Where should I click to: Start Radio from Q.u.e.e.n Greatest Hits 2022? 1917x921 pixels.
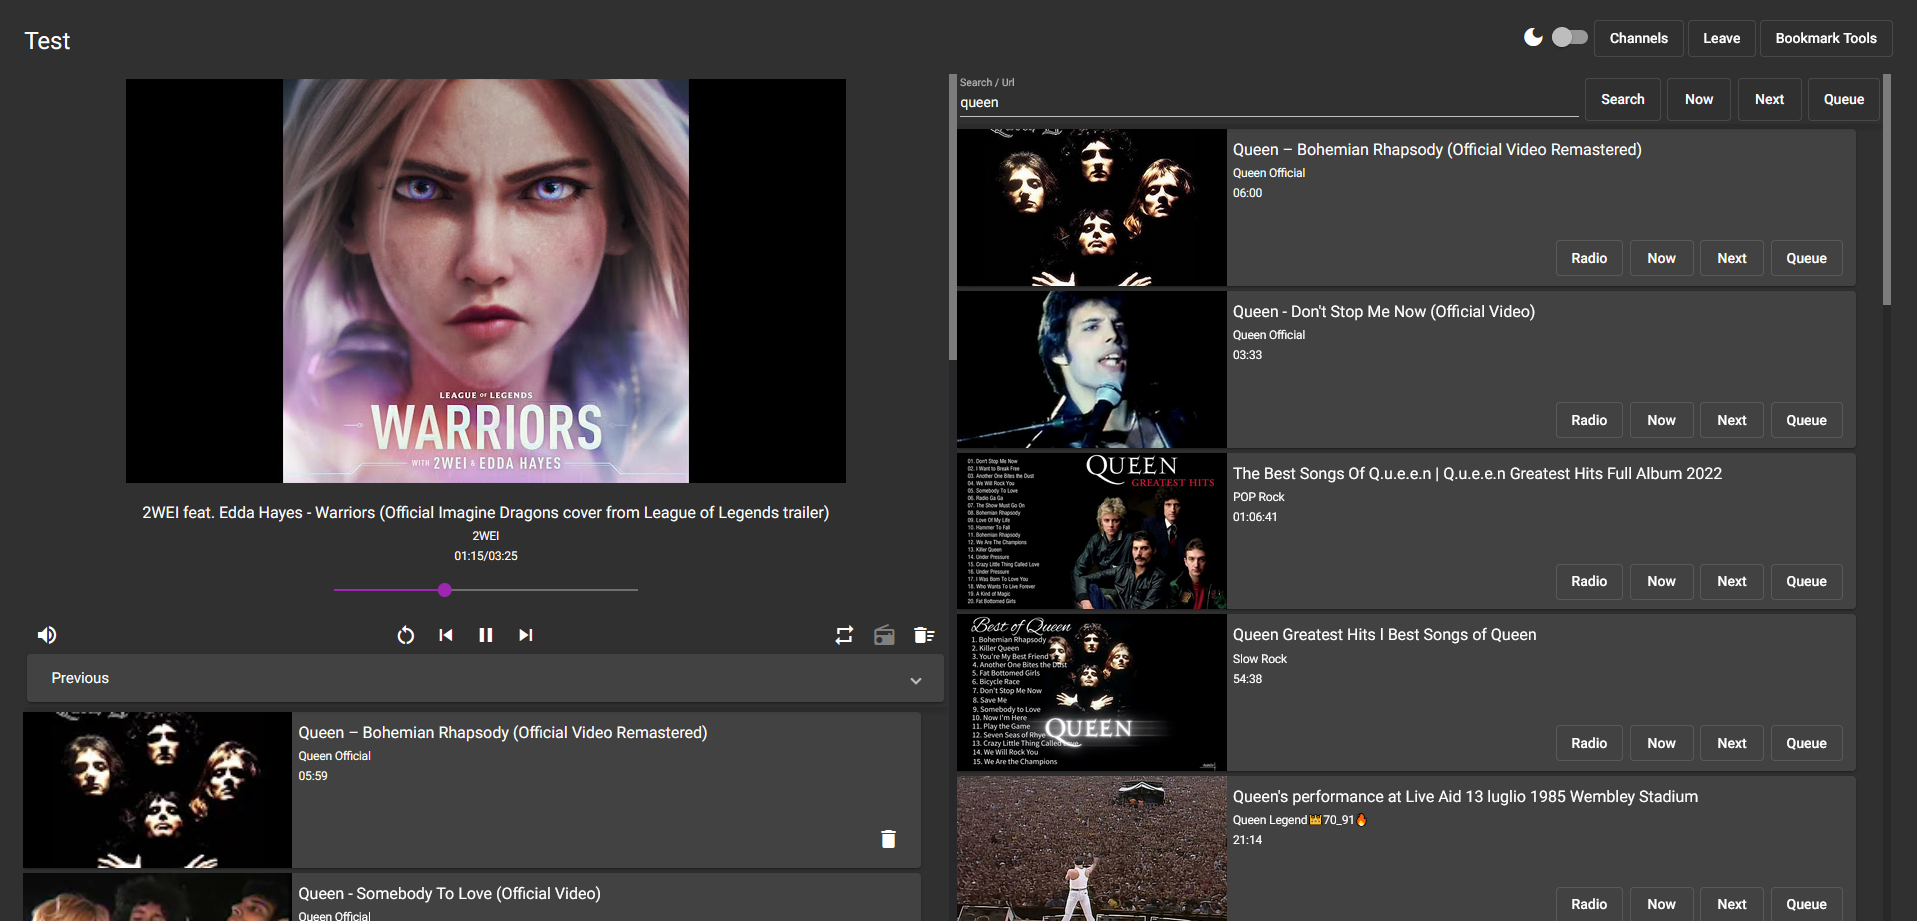(1589, 581)
